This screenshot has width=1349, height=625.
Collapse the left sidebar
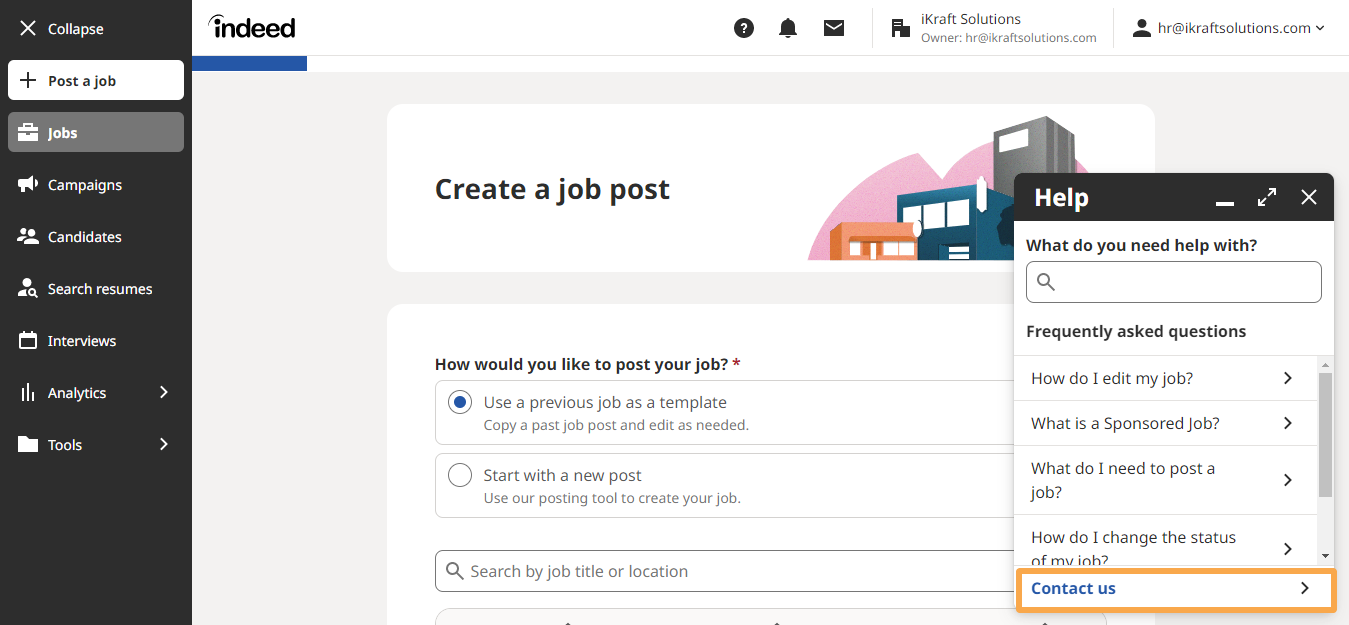61,28
